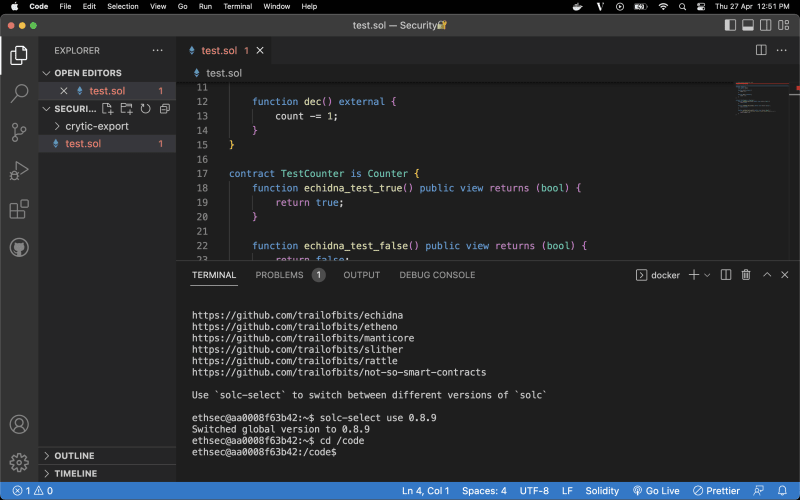Open editor more actions ellipsis
800x500 pixels.
click(781, 50)
